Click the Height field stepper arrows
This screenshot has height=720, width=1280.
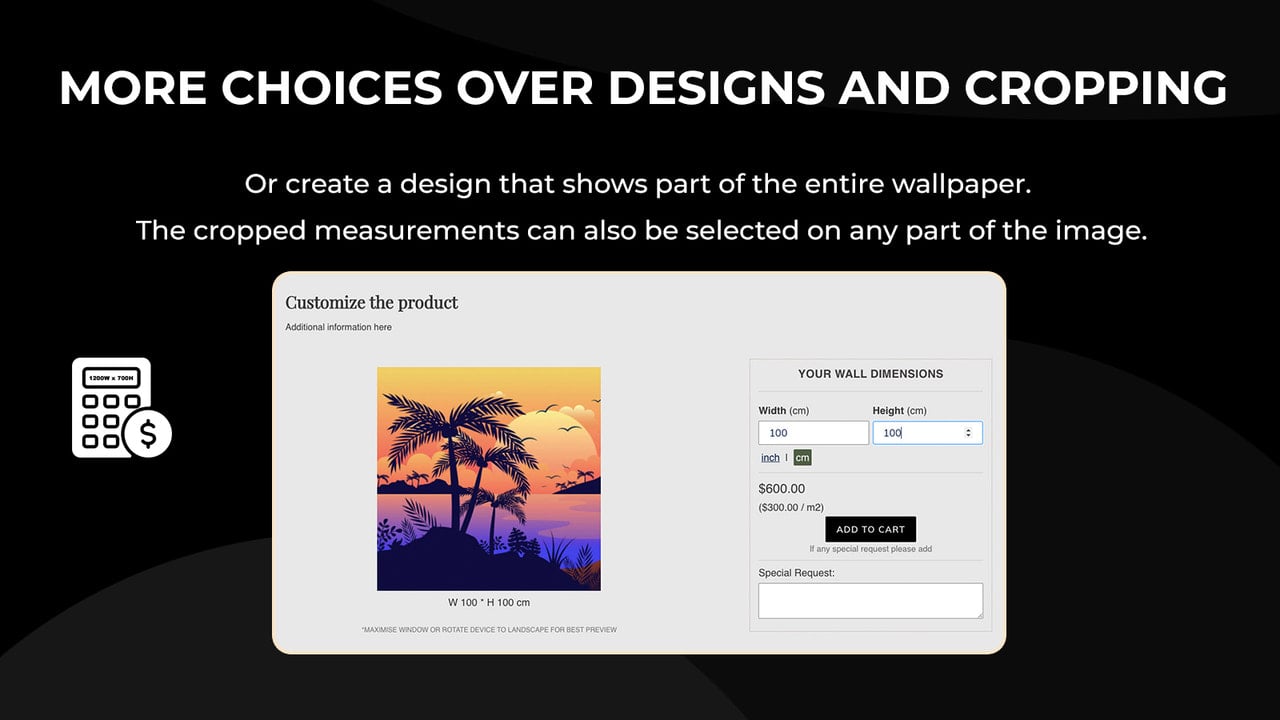[x=967, y=433]
